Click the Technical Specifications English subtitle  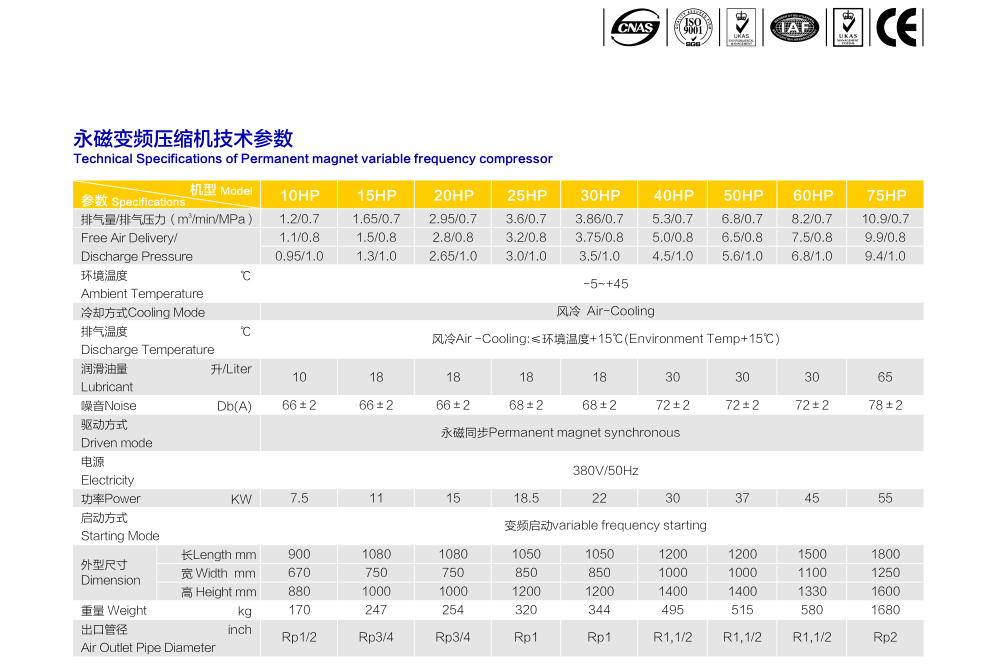pyautogui.click(x=312, y=159)
